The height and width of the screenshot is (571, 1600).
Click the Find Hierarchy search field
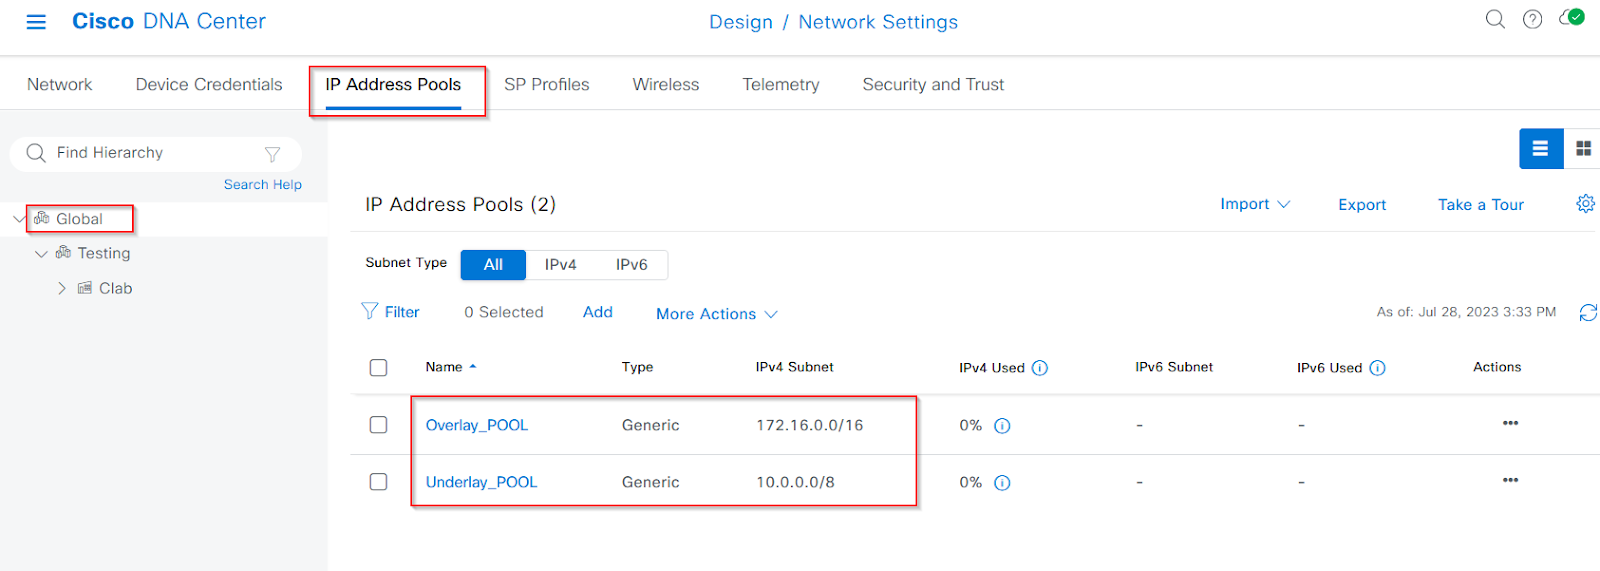click(156, 153)
